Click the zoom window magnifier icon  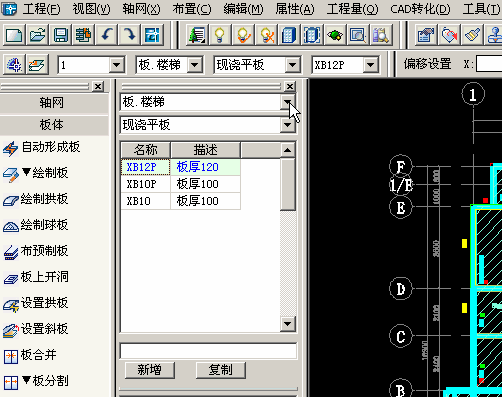[358, 35]
